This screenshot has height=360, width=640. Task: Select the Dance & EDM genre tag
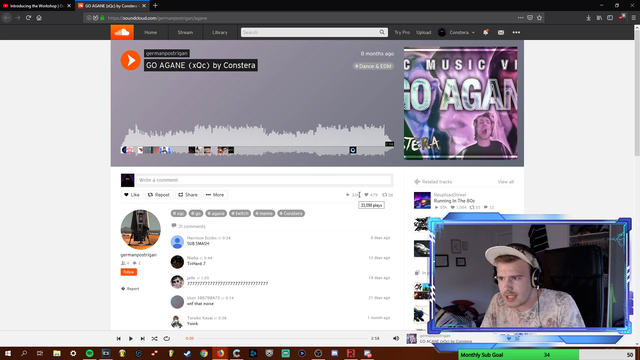[373, 66]
